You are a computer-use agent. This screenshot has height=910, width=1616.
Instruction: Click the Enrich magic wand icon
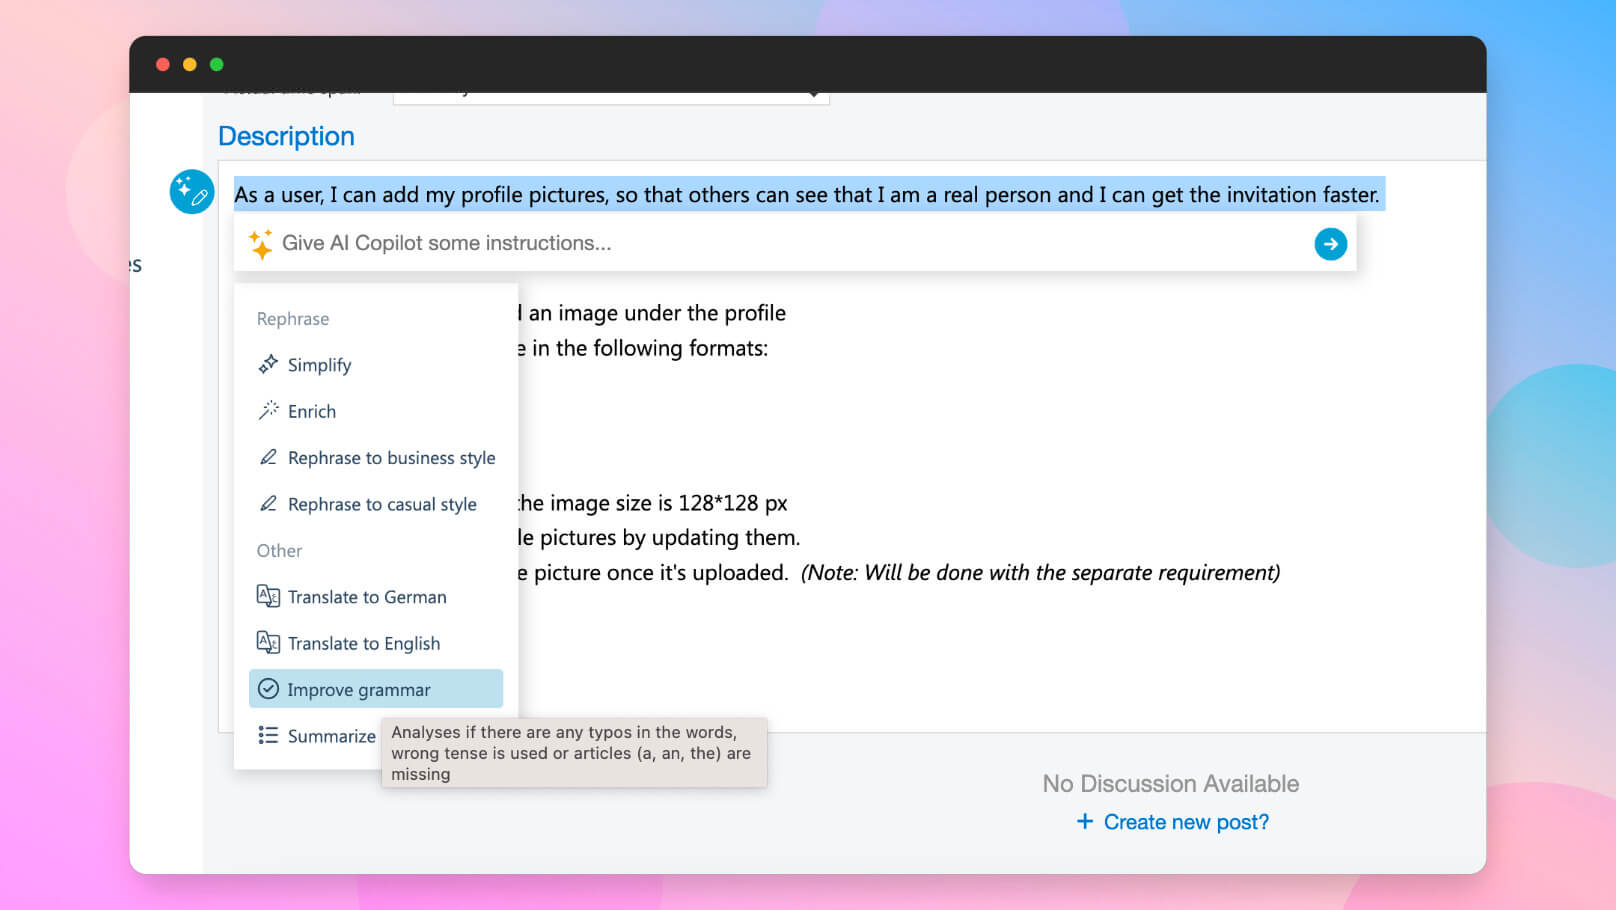[x=268, y=411]
